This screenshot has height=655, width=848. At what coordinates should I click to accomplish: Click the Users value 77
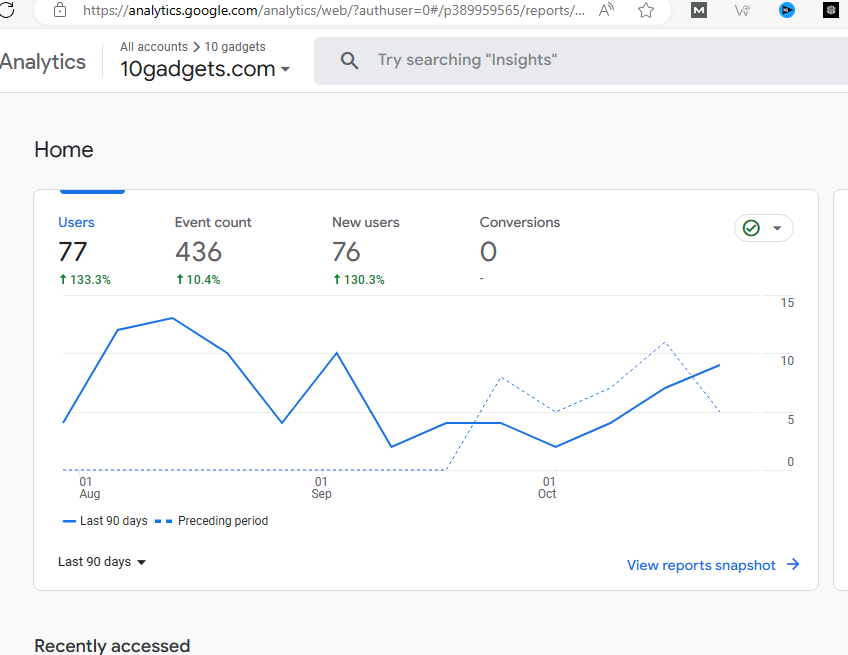72,252
